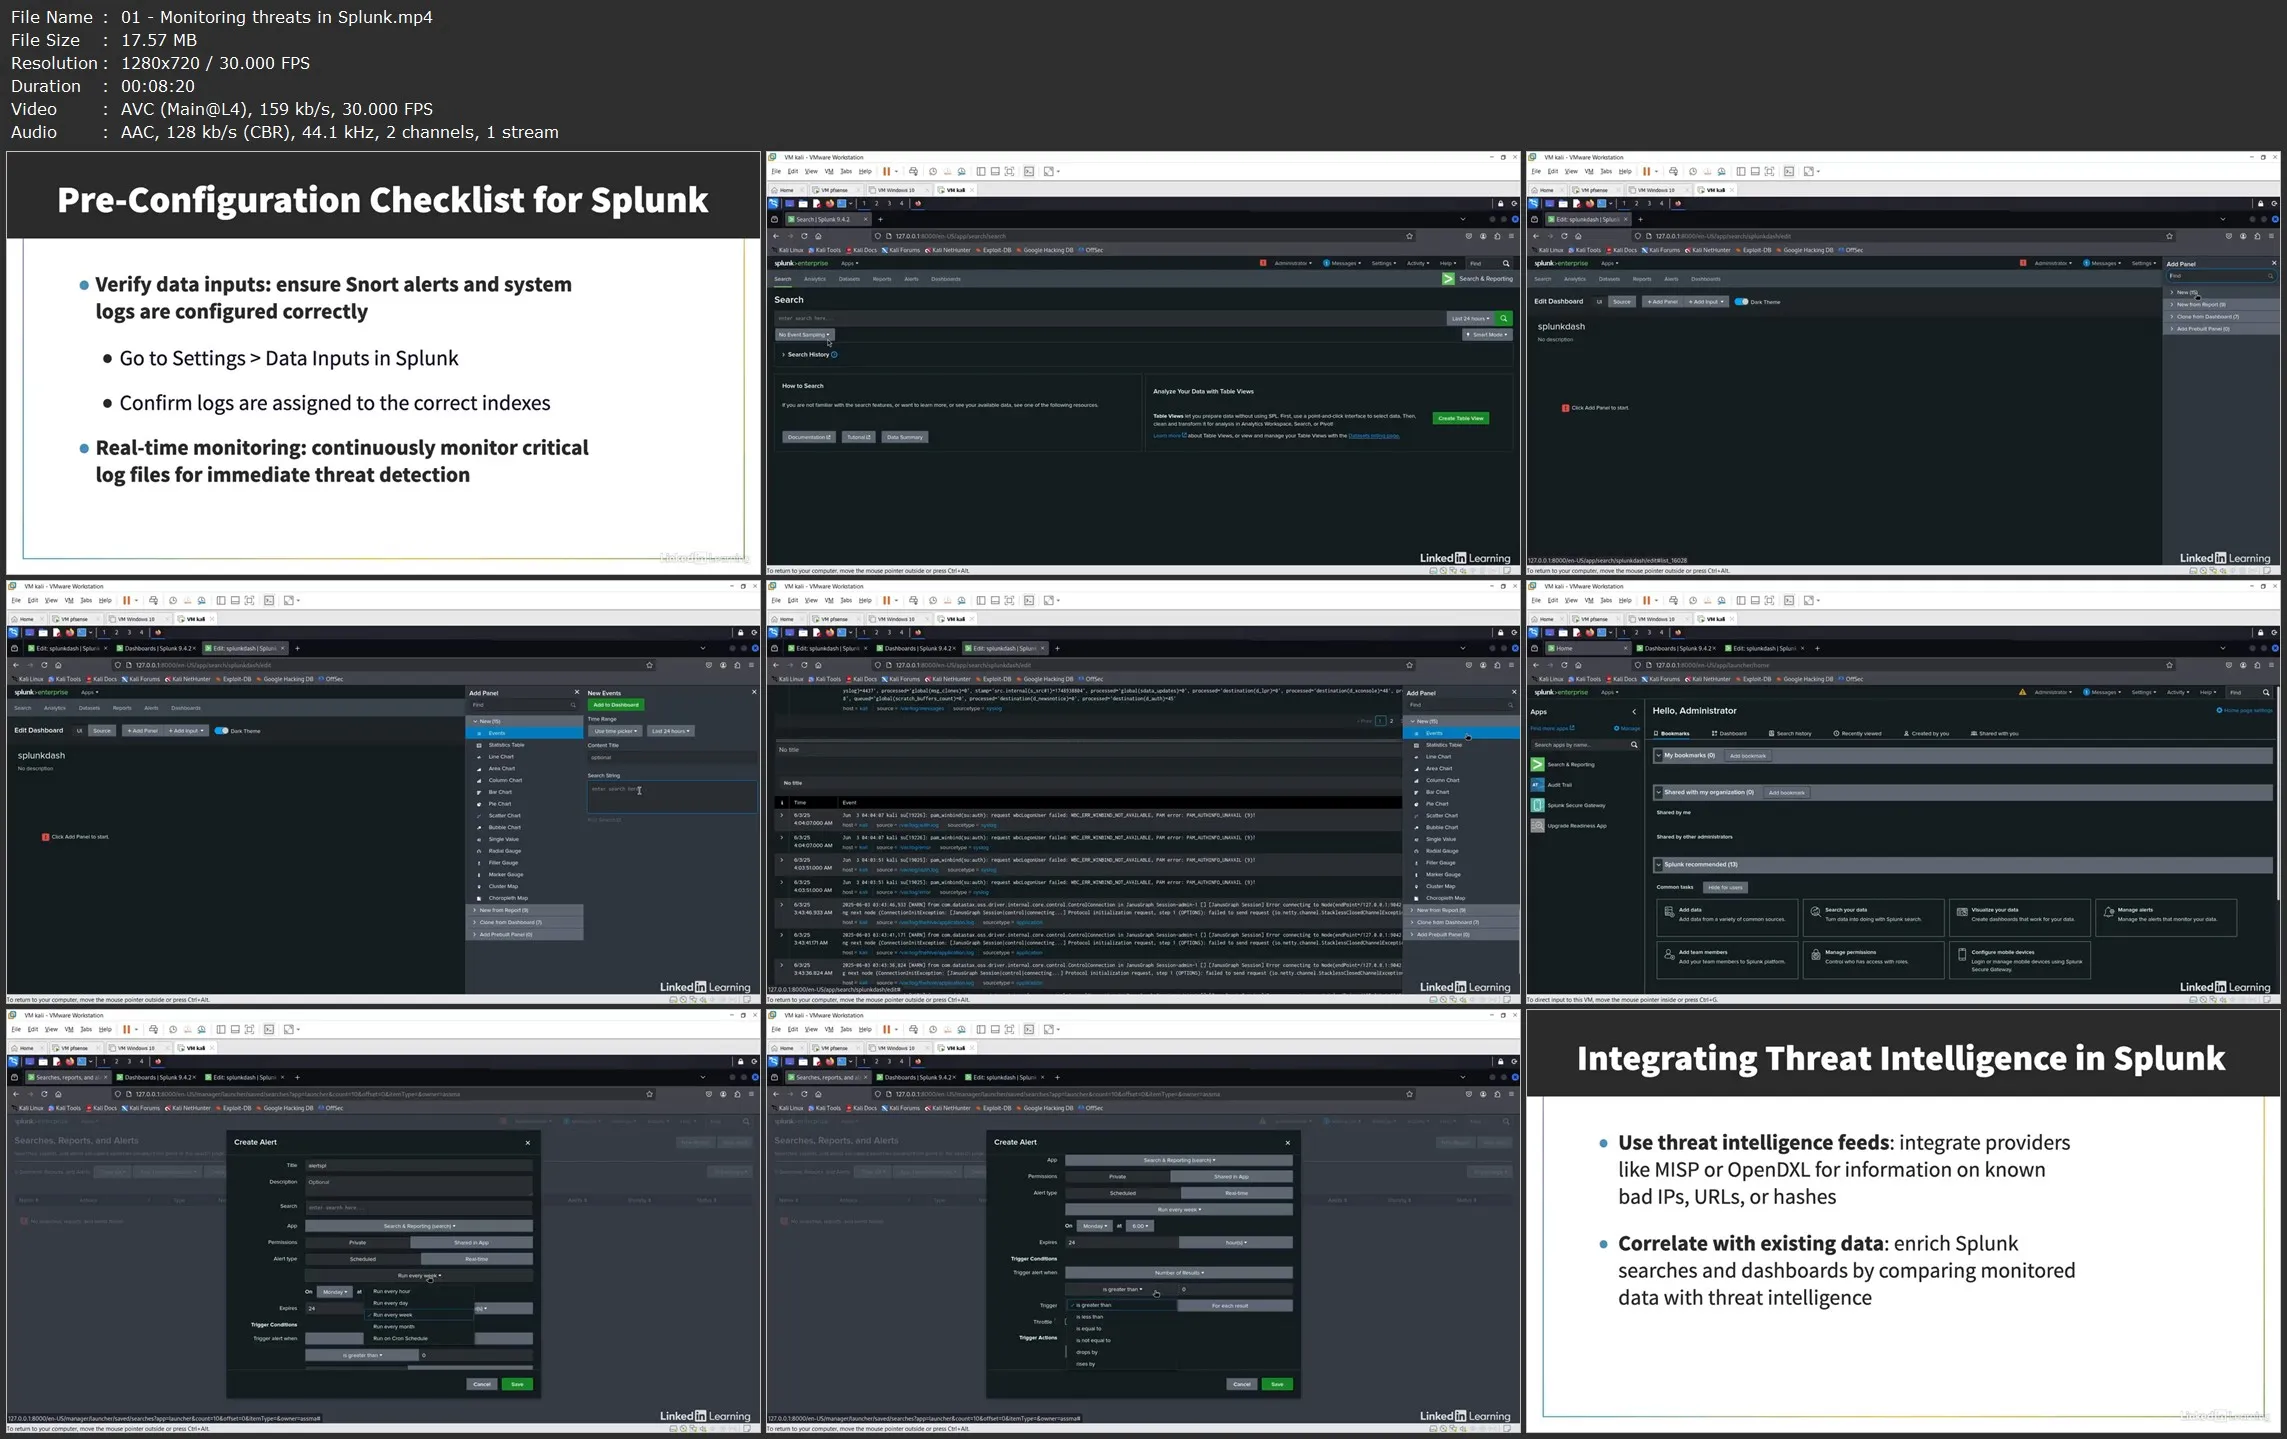Open the Number of Results dropdown
The height and width of the screenshot is (1439, 2287).
point(1179,1273)
